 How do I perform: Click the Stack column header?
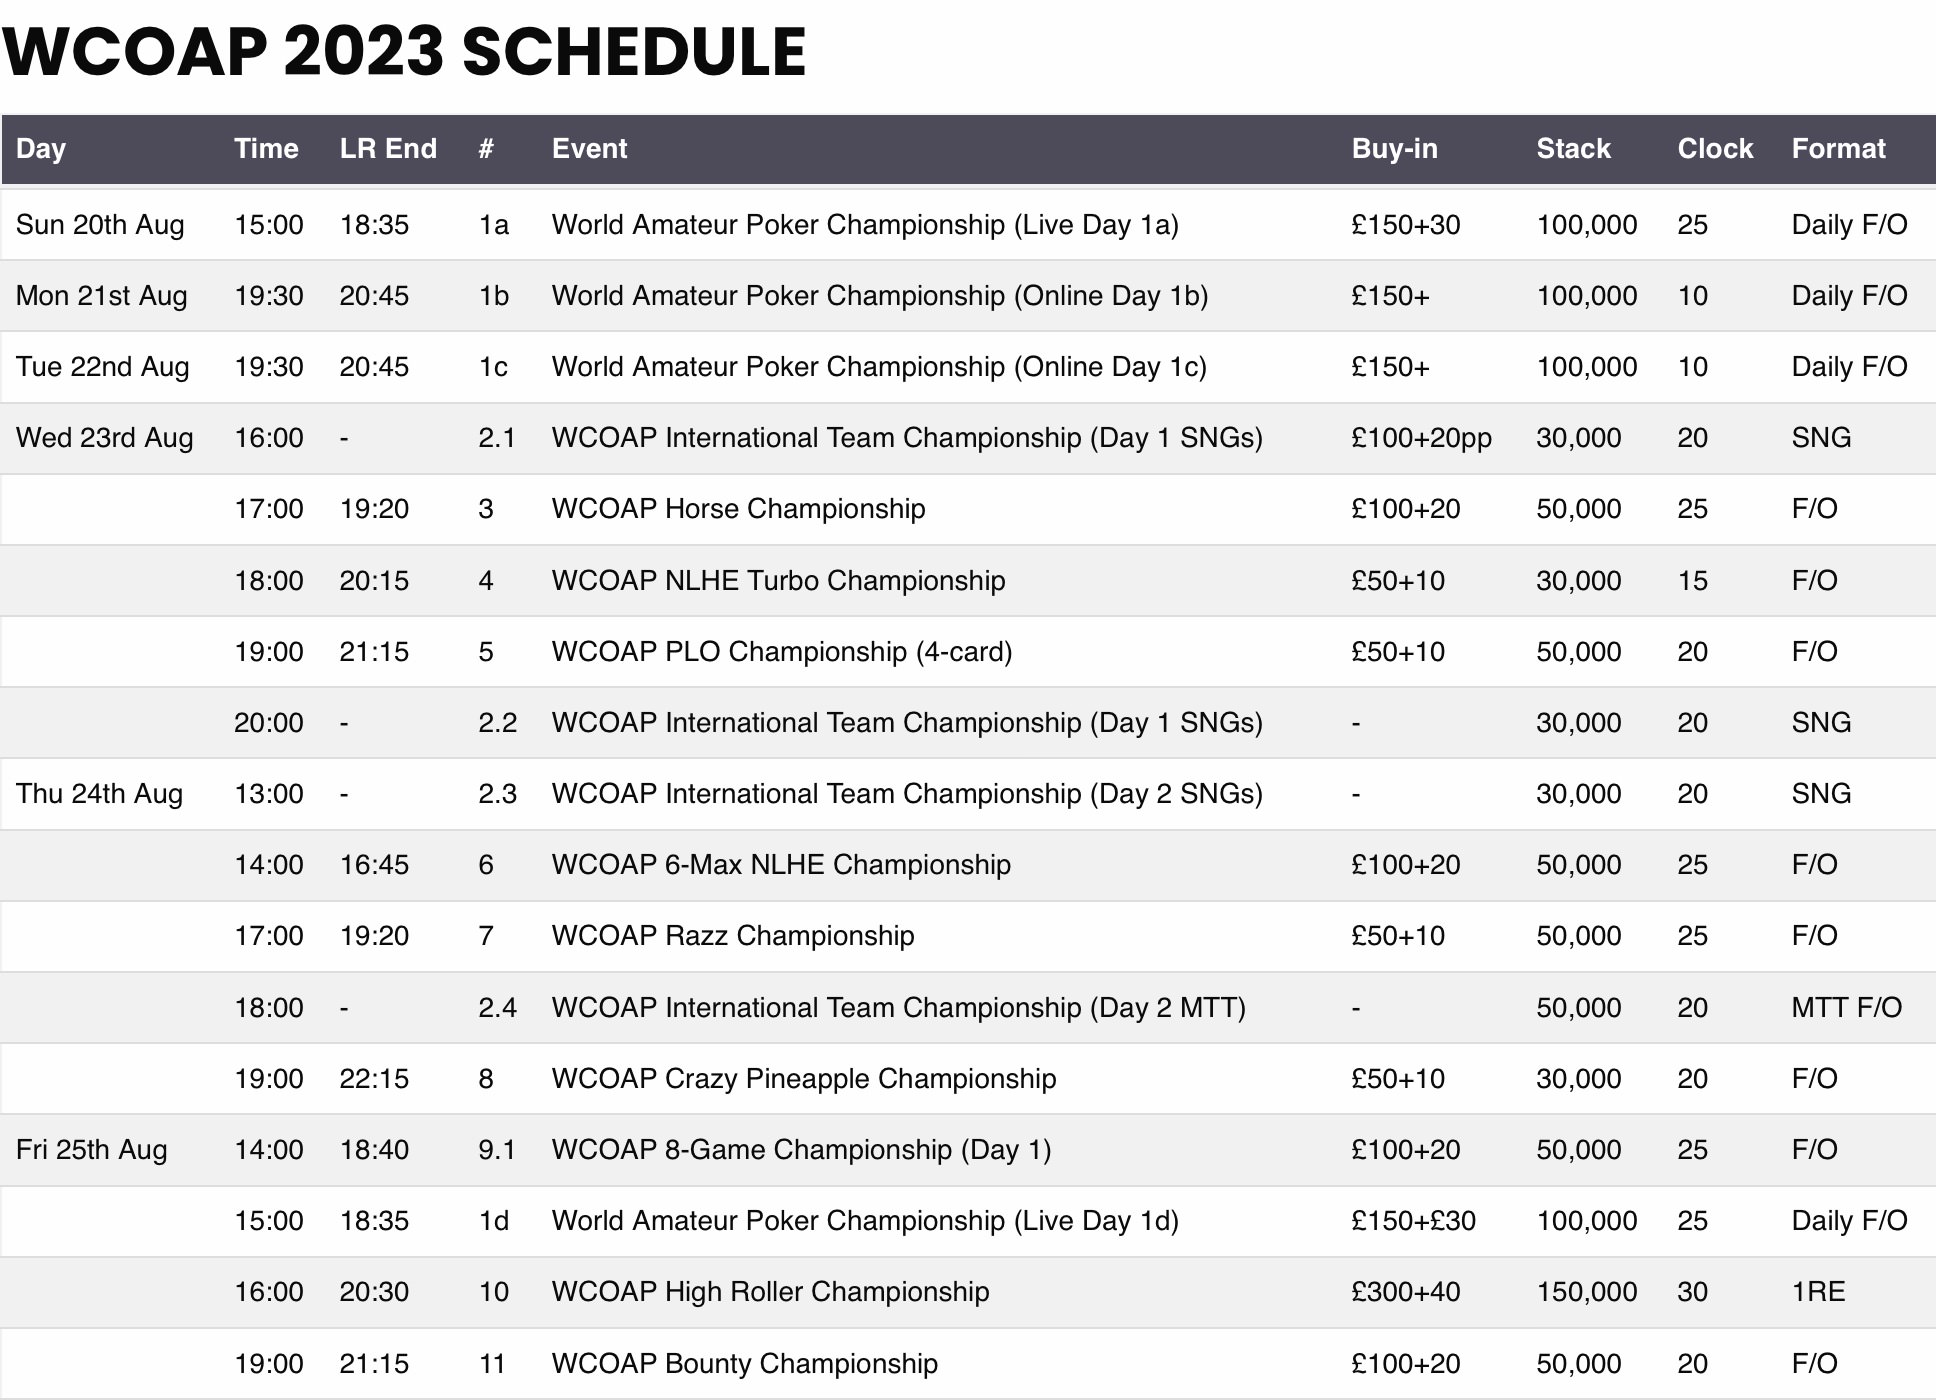[1573, 149]
